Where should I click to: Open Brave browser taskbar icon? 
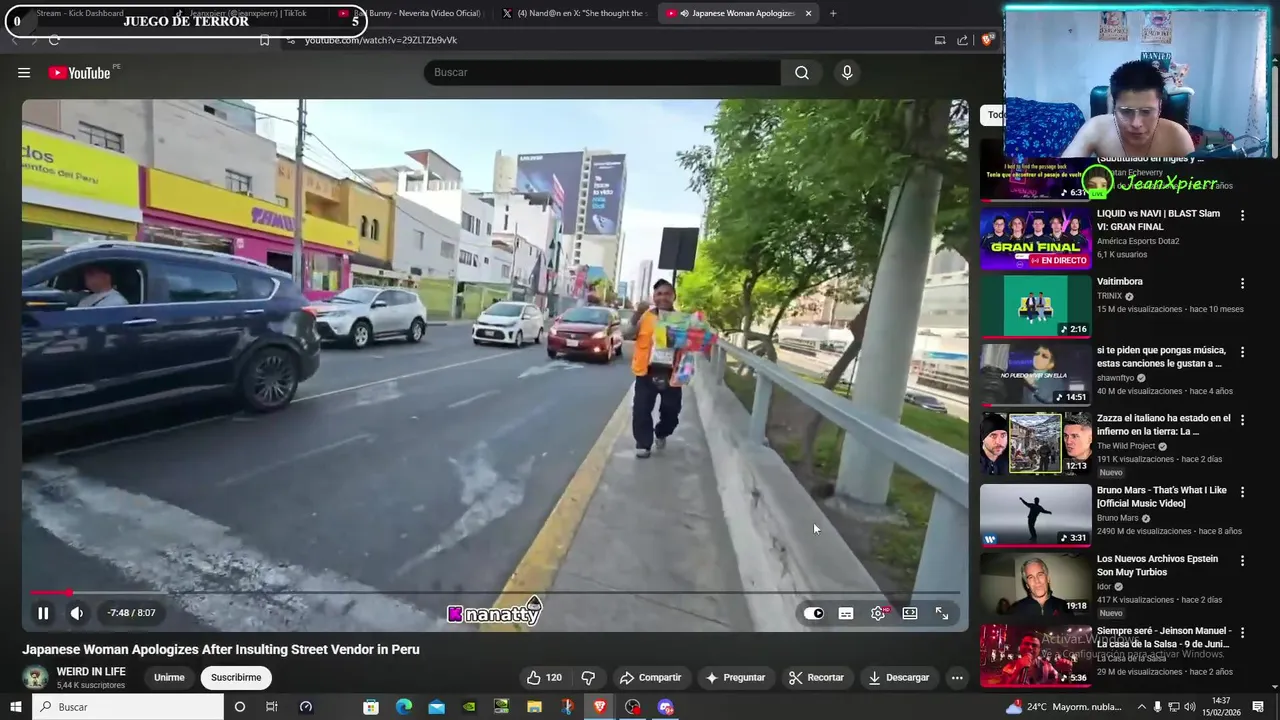[x=600, y=707]
